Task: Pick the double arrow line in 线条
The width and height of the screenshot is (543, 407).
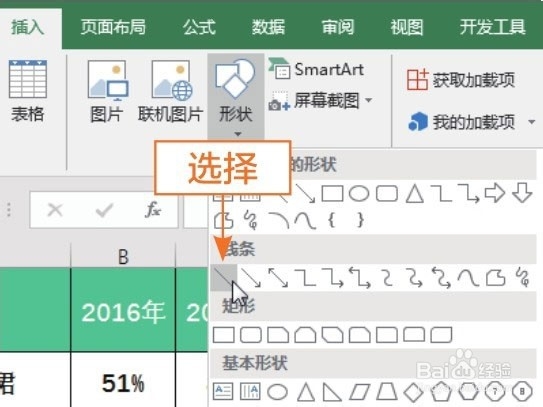Action: 278,278
